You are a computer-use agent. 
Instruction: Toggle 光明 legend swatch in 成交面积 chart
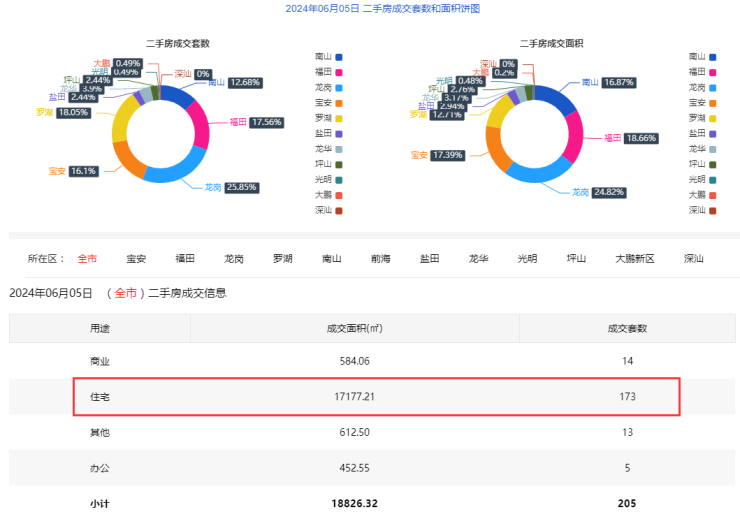point(713,180)
